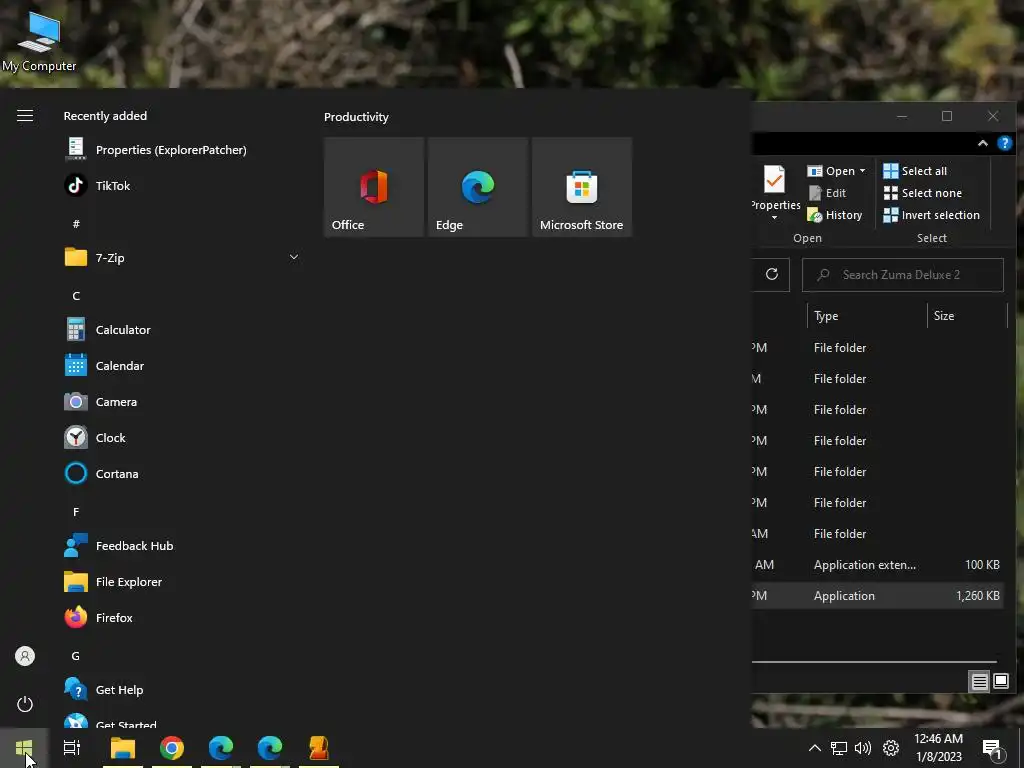Click Invert selection in ribbon
Screen dimensions: 1024x768
tap(931, 215)
